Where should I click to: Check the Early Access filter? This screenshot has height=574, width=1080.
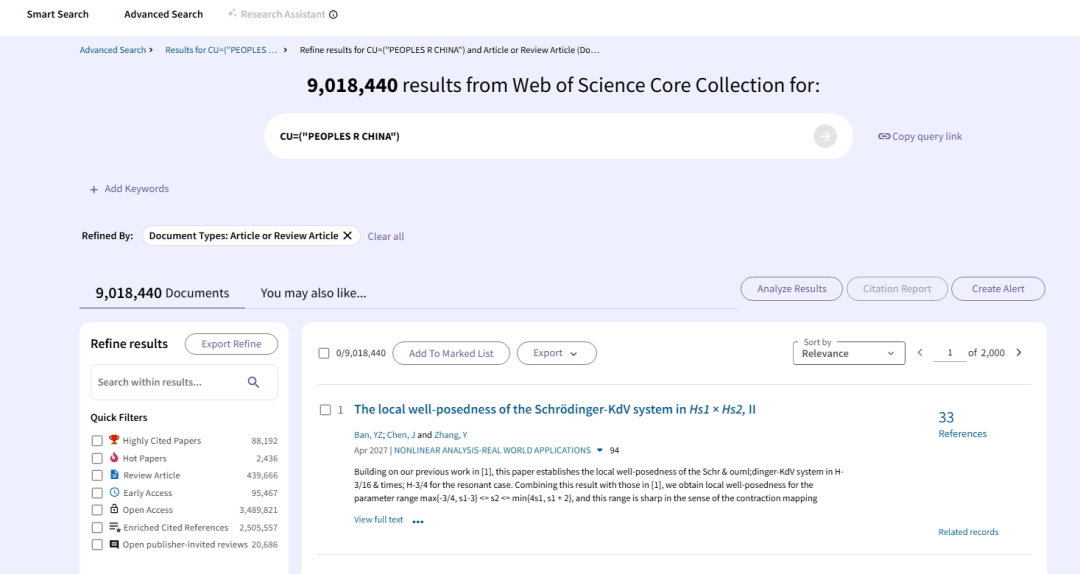[97, 493]
